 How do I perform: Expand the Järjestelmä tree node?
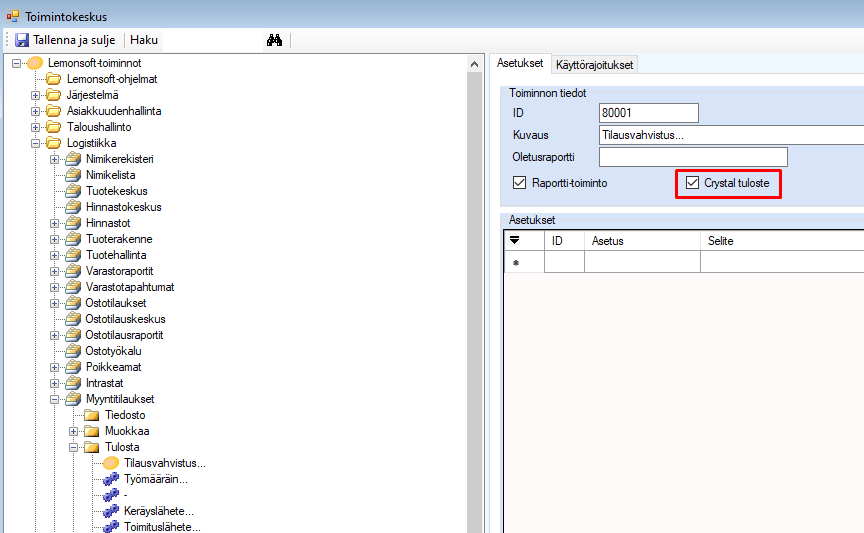[x=36, y=95]
